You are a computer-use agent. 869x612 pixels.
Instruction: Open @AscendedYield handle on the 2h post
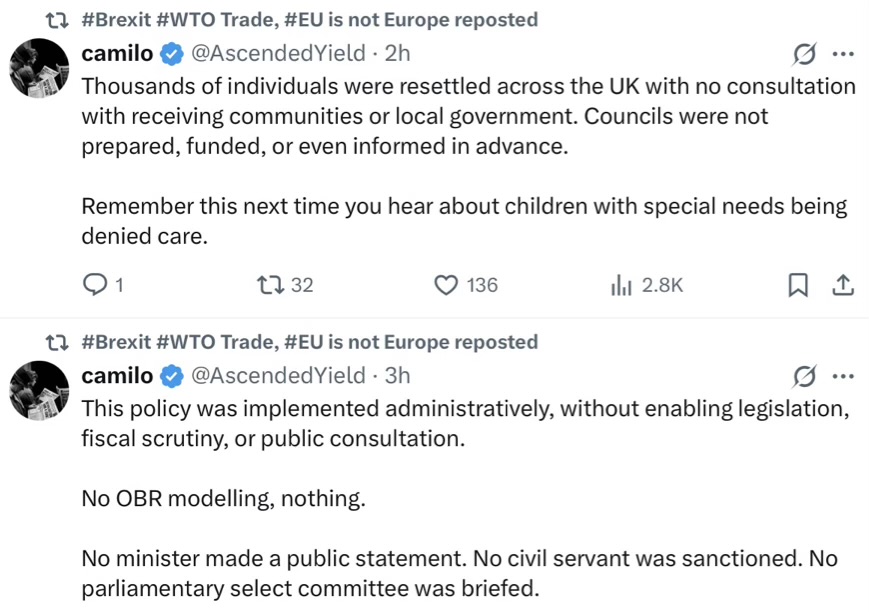(278, 54)
